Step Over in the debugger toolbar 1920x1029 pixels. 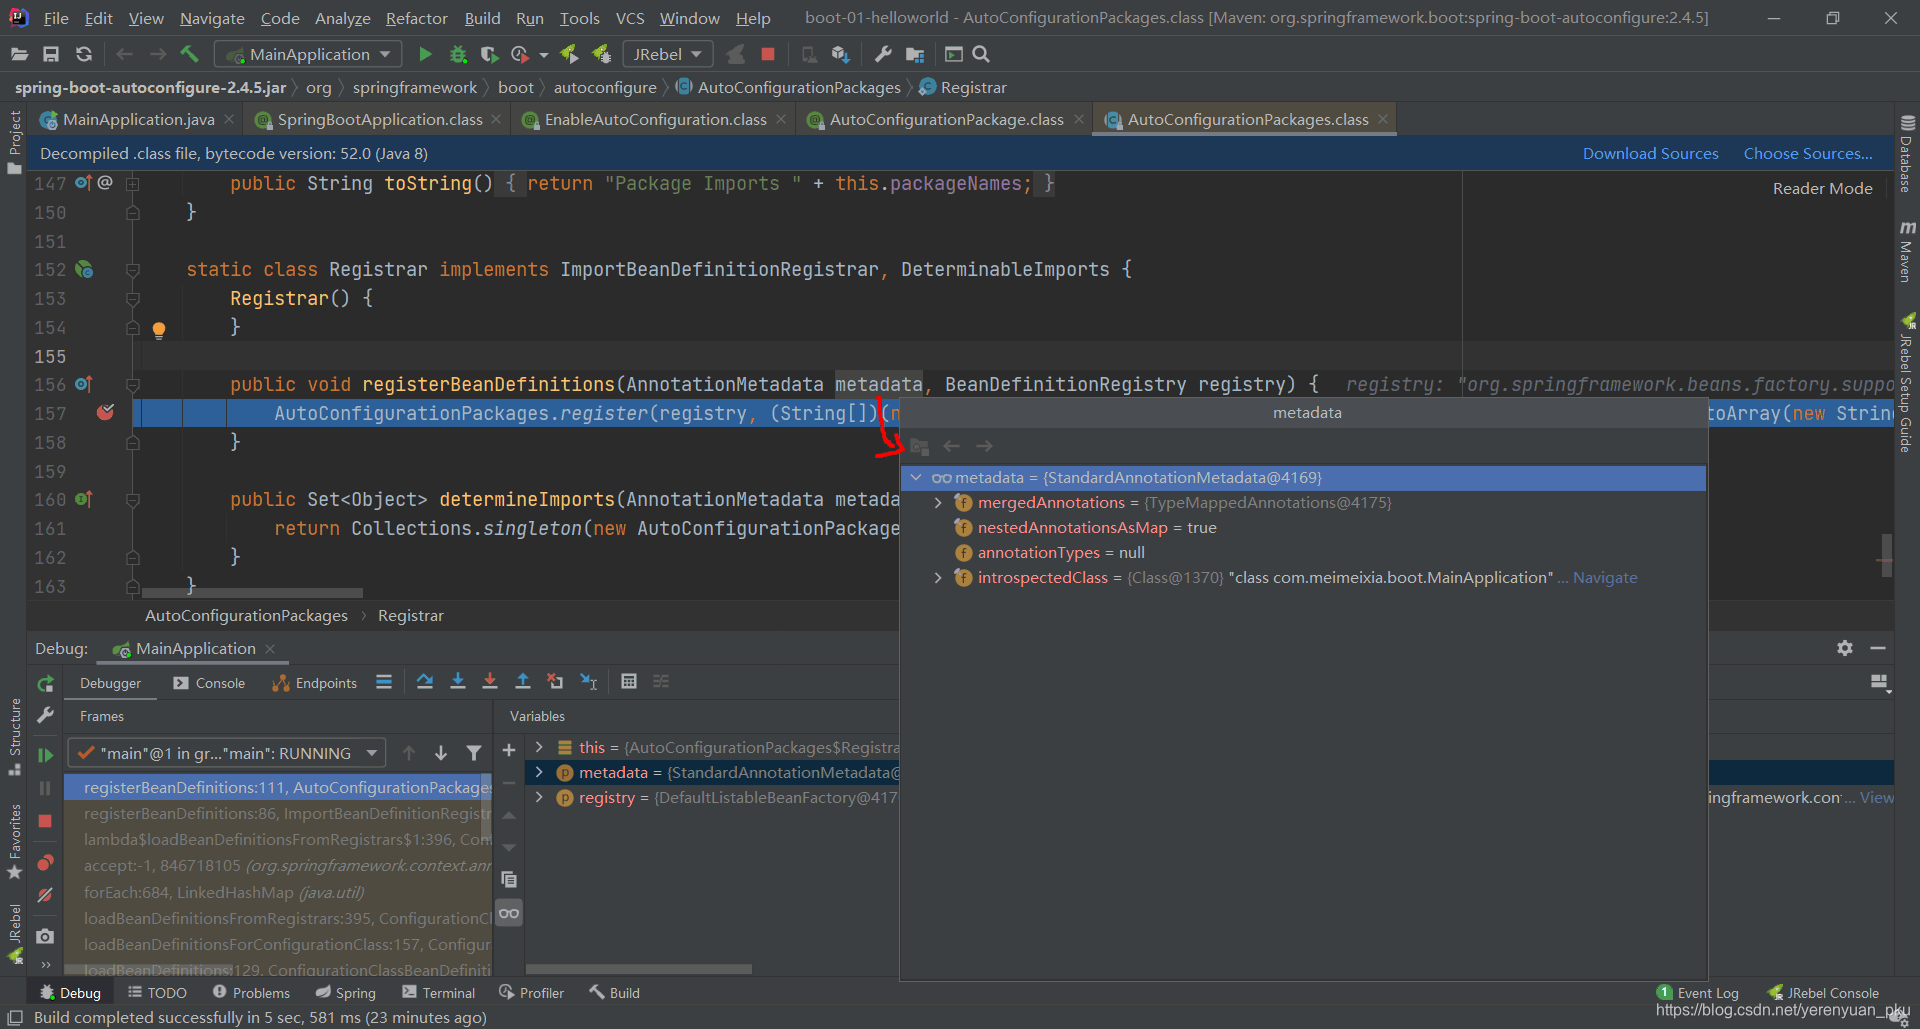[425, 681]
